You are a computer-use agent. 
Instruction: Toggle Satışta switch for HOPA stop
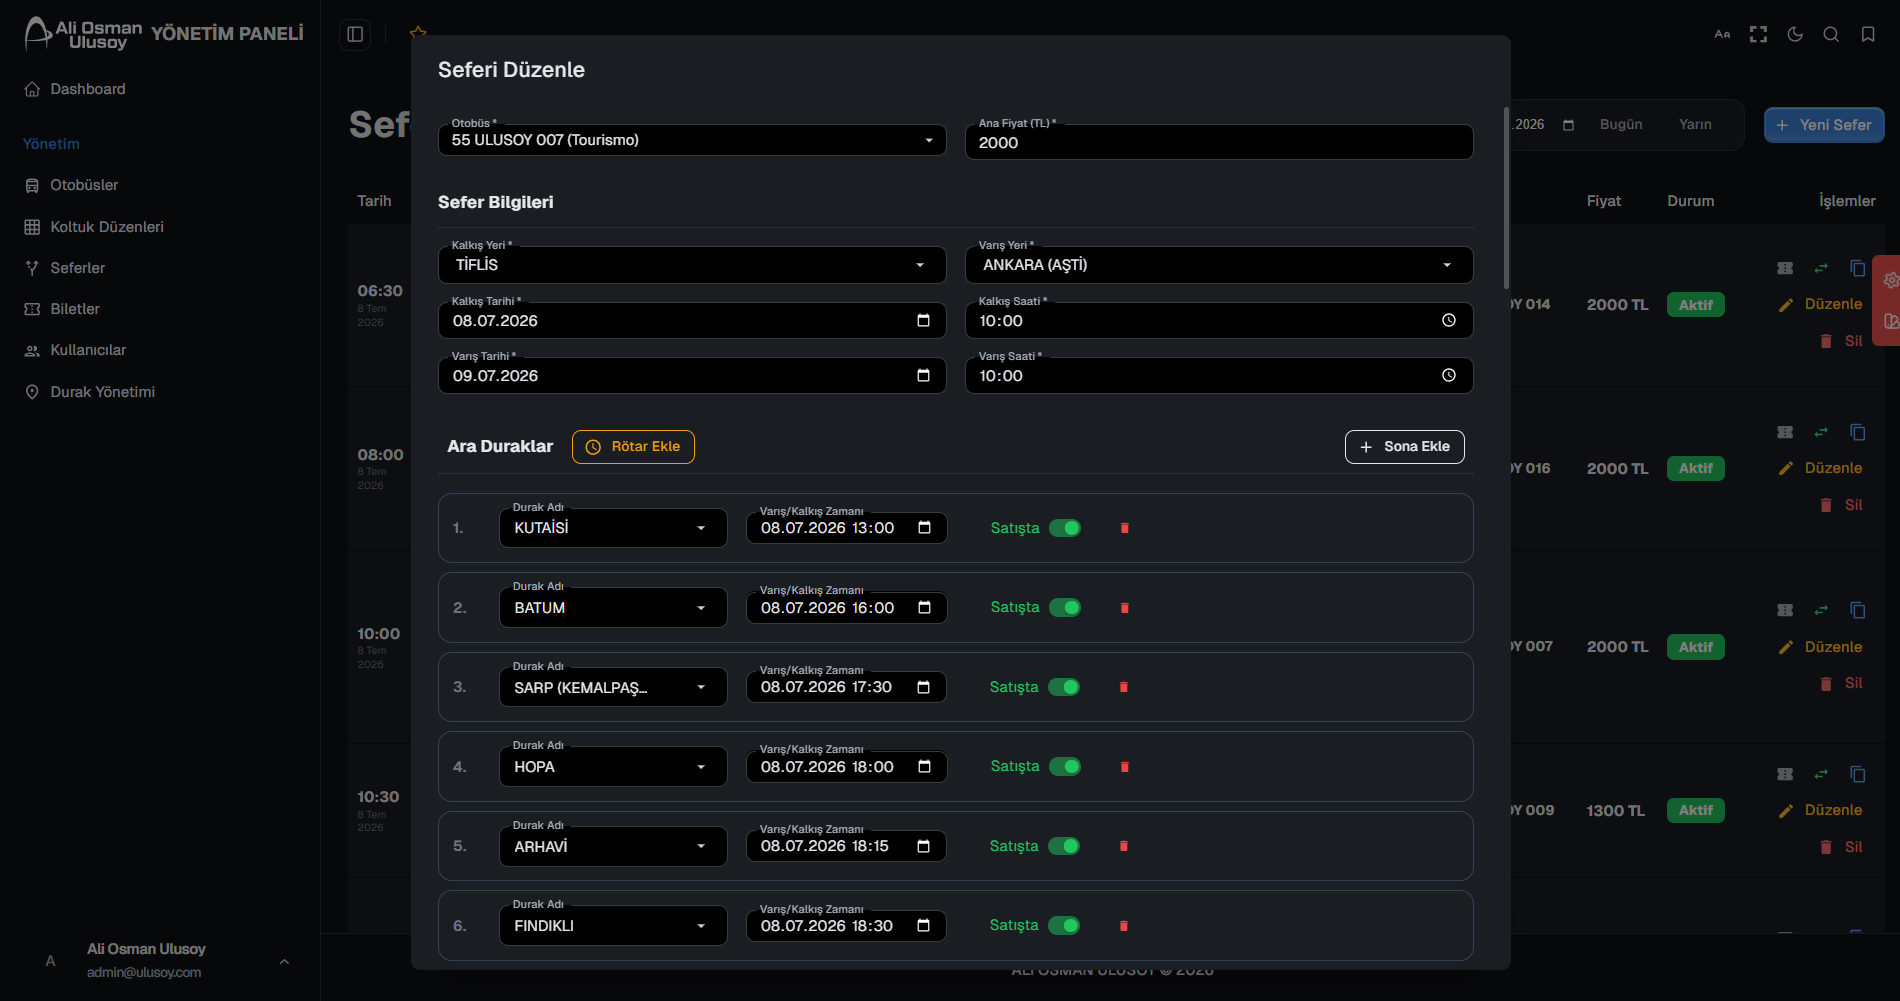(1065, 766)
